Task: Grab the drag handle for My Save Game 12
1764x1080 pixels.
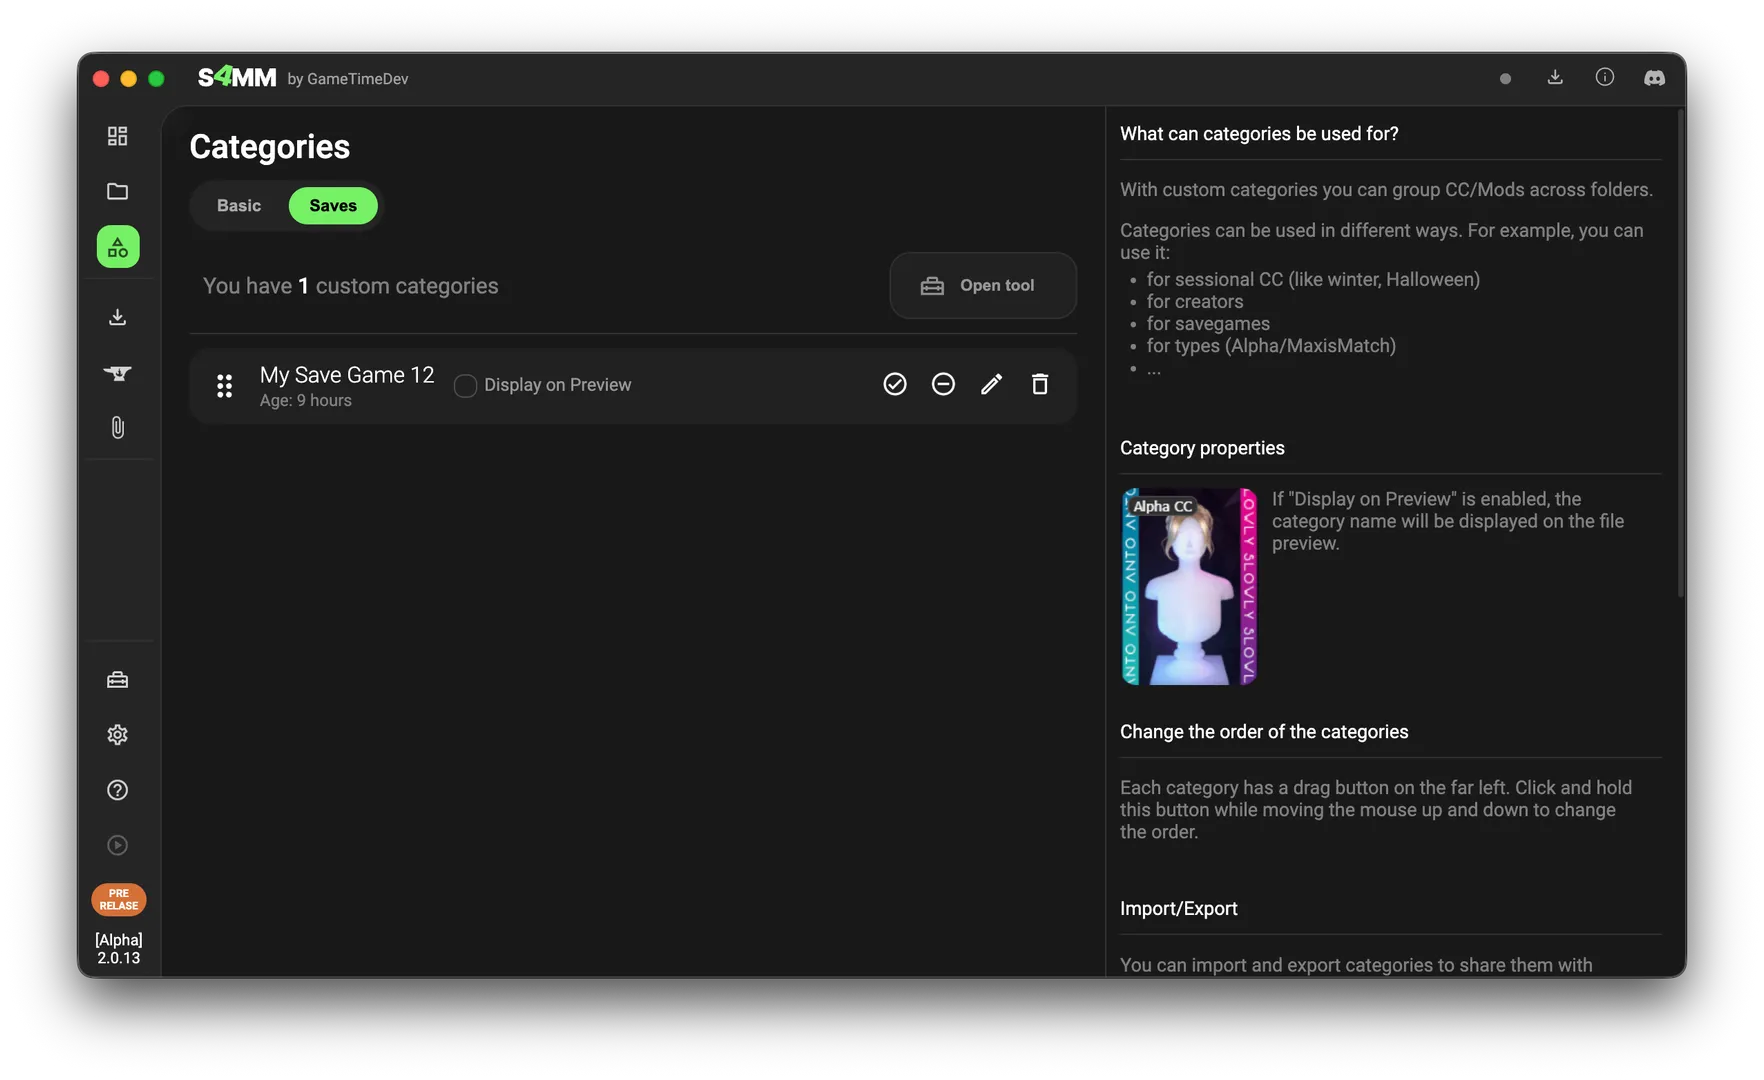Action: 225,386
